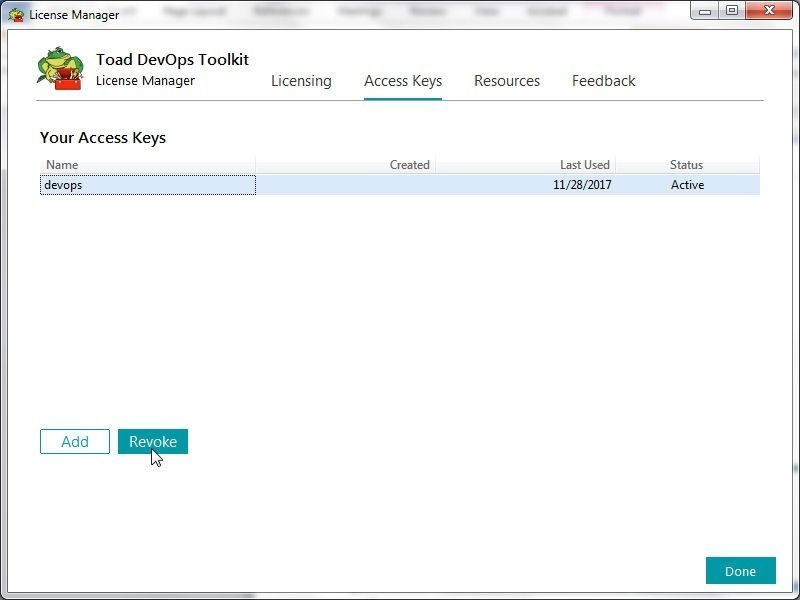Screen dimensions: 800x600
Task: Close the License Manager window
Action: (769, 11)
